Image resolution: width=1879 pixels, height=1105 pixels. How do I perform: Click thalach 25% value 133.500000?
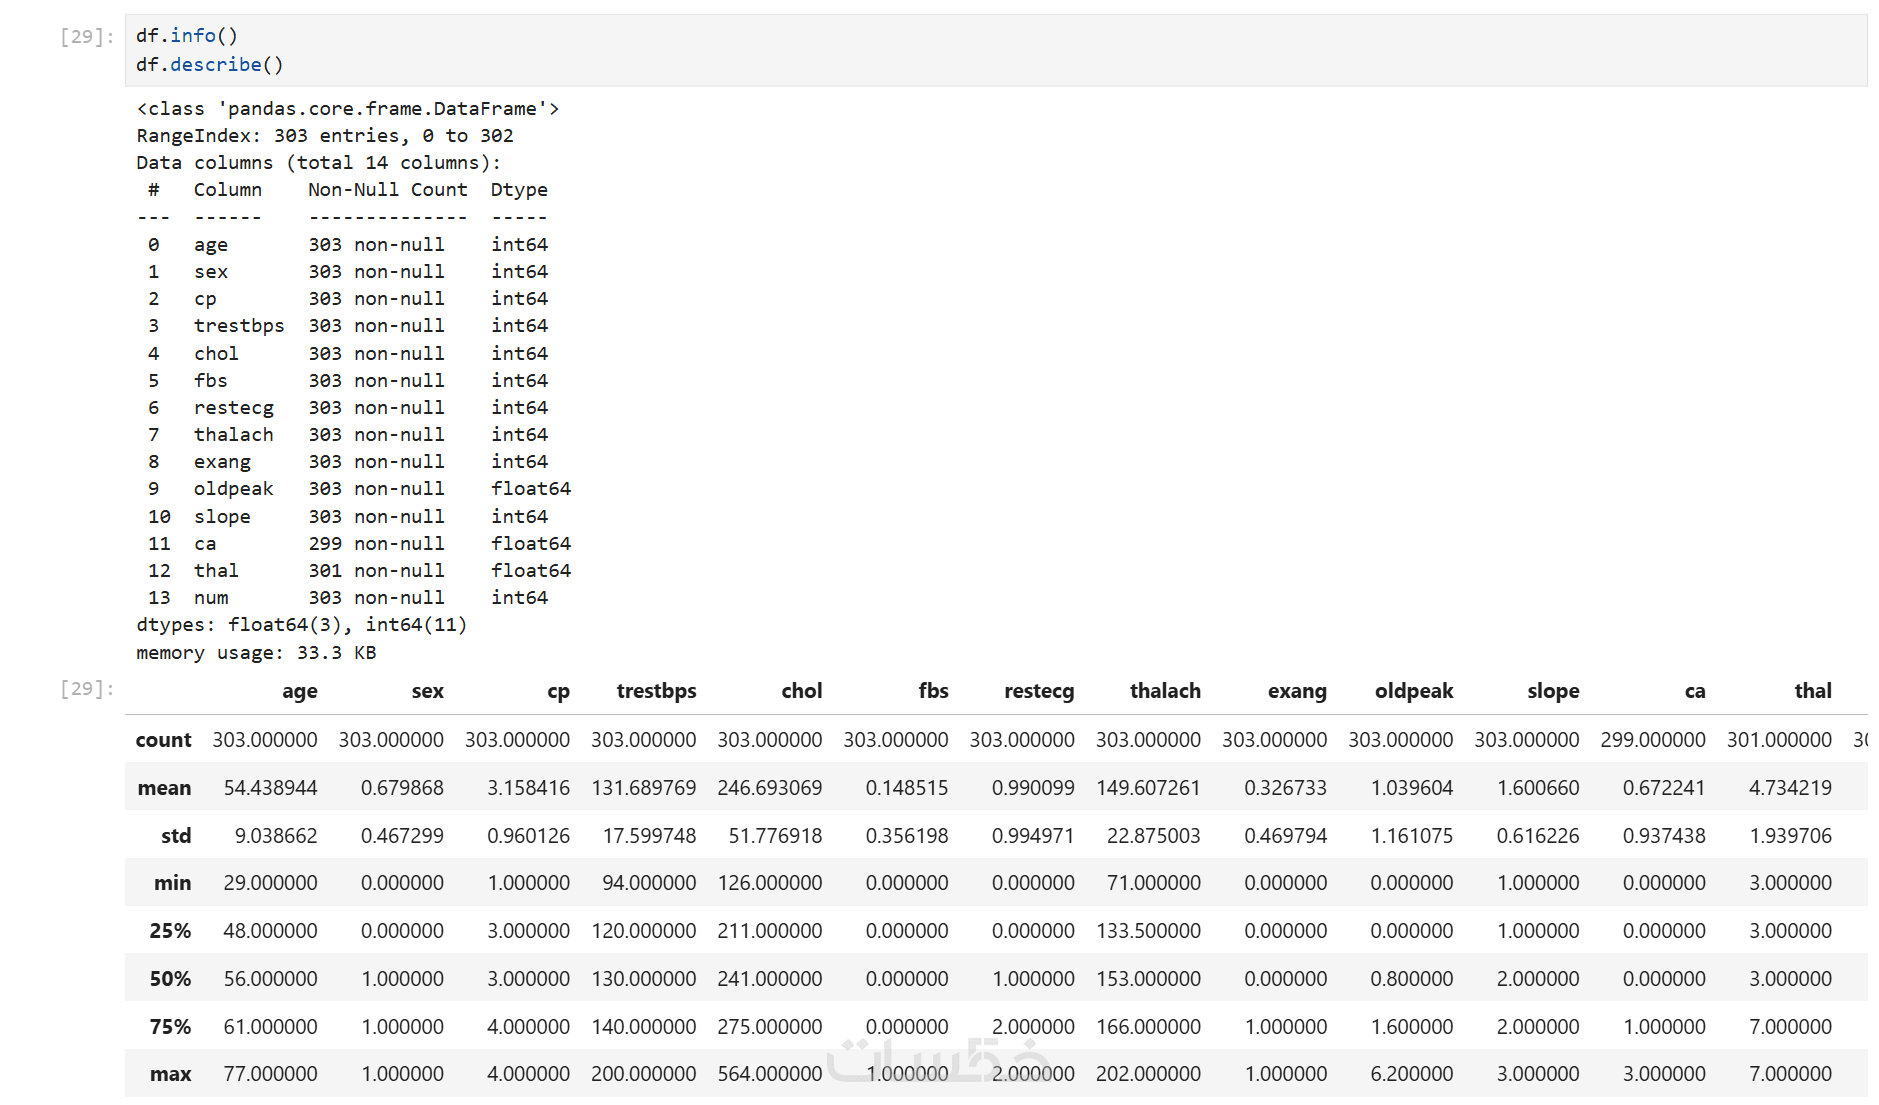coord(1148,931)
